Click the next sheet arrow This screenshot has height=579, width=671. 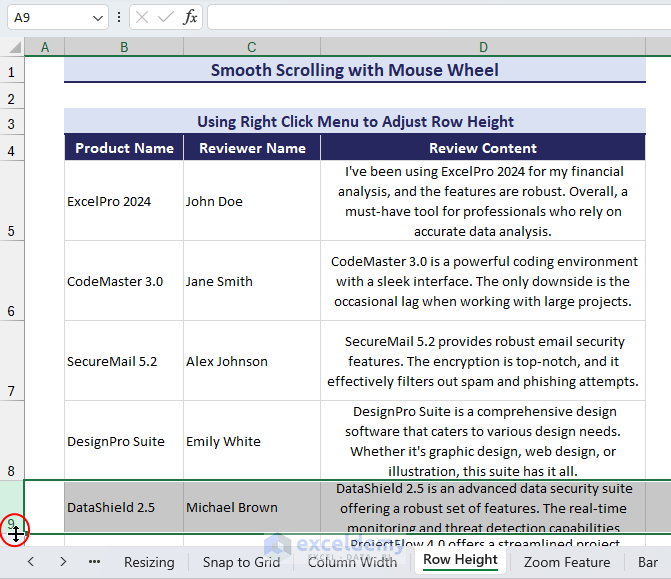coord(63,561)
